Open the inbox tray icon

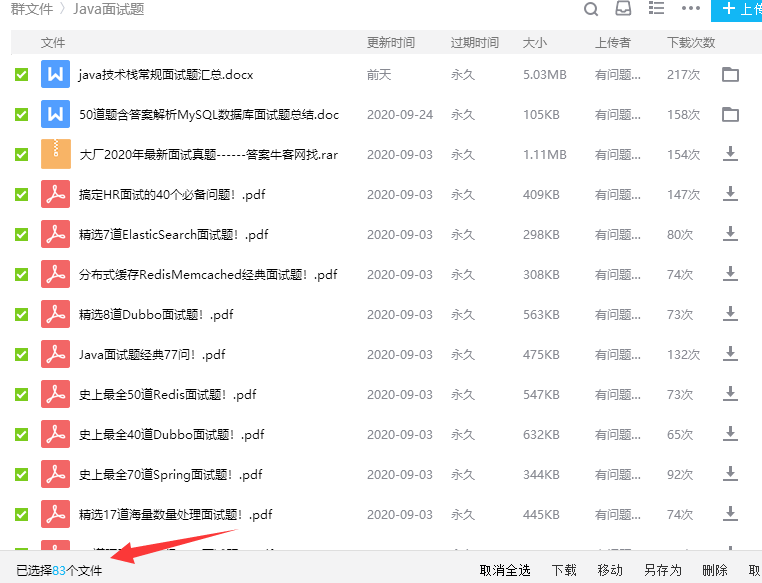(x=623, y=8)
